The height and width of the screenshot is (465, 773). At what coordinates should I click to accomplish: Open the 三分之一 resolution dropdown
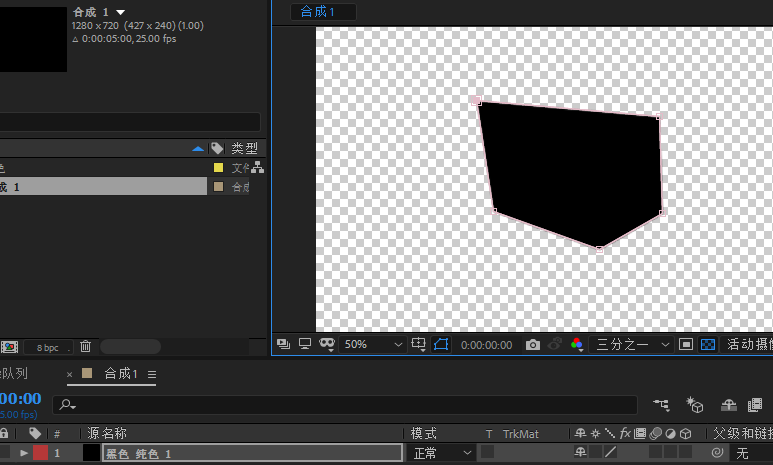pos(632,344)
